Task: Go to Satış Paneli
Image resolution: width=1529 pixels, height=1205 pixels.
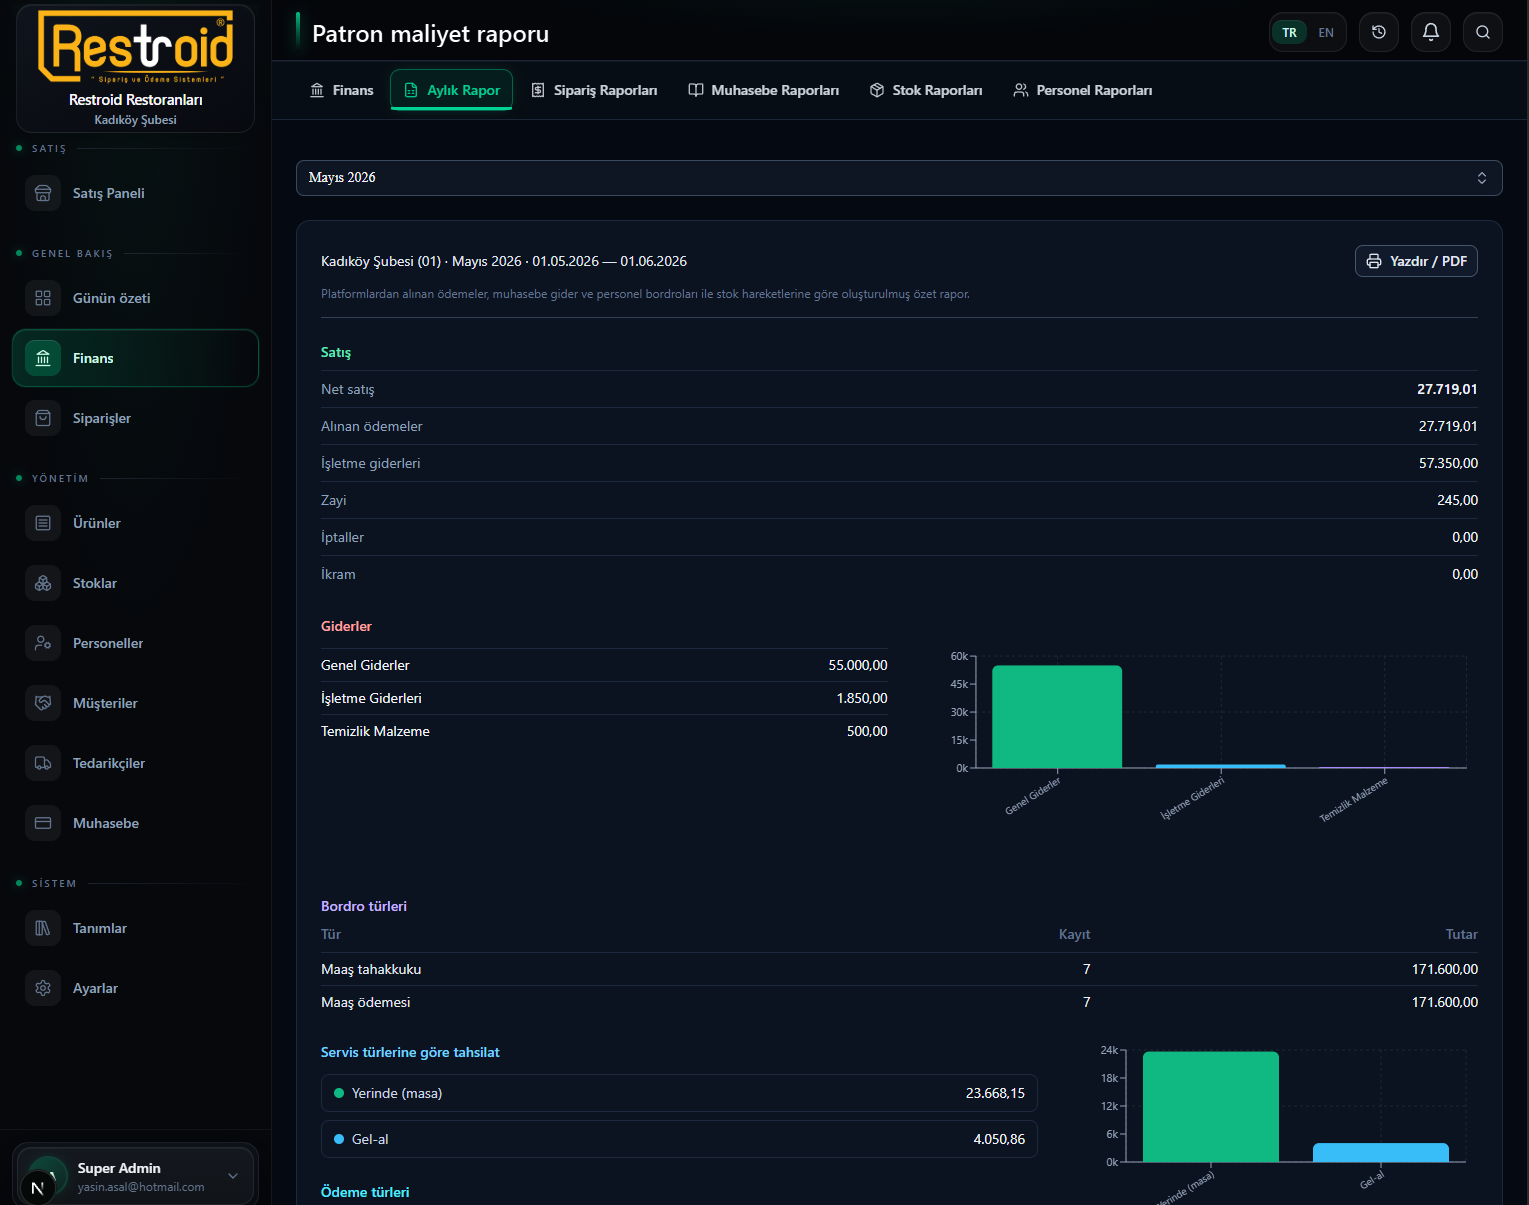Action: coord(135,193)
